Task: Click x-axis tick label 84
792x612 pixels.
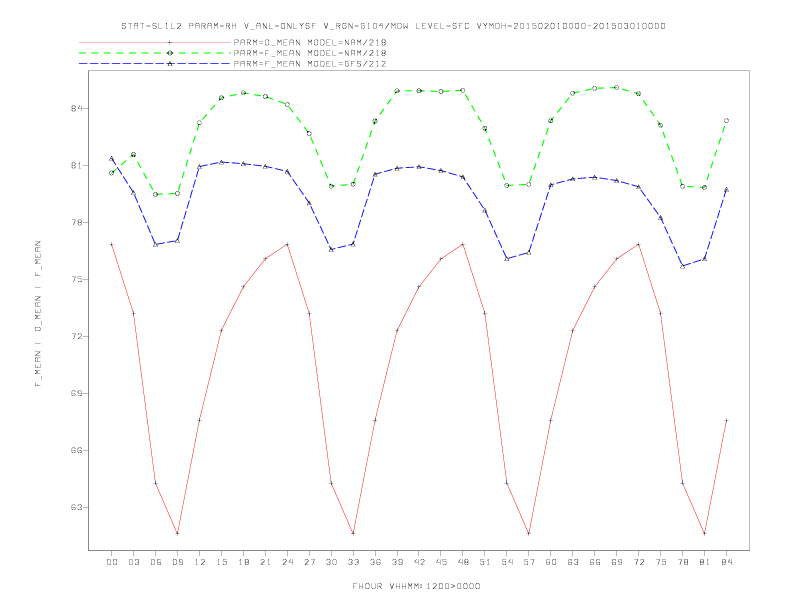Action: point(727,562)
